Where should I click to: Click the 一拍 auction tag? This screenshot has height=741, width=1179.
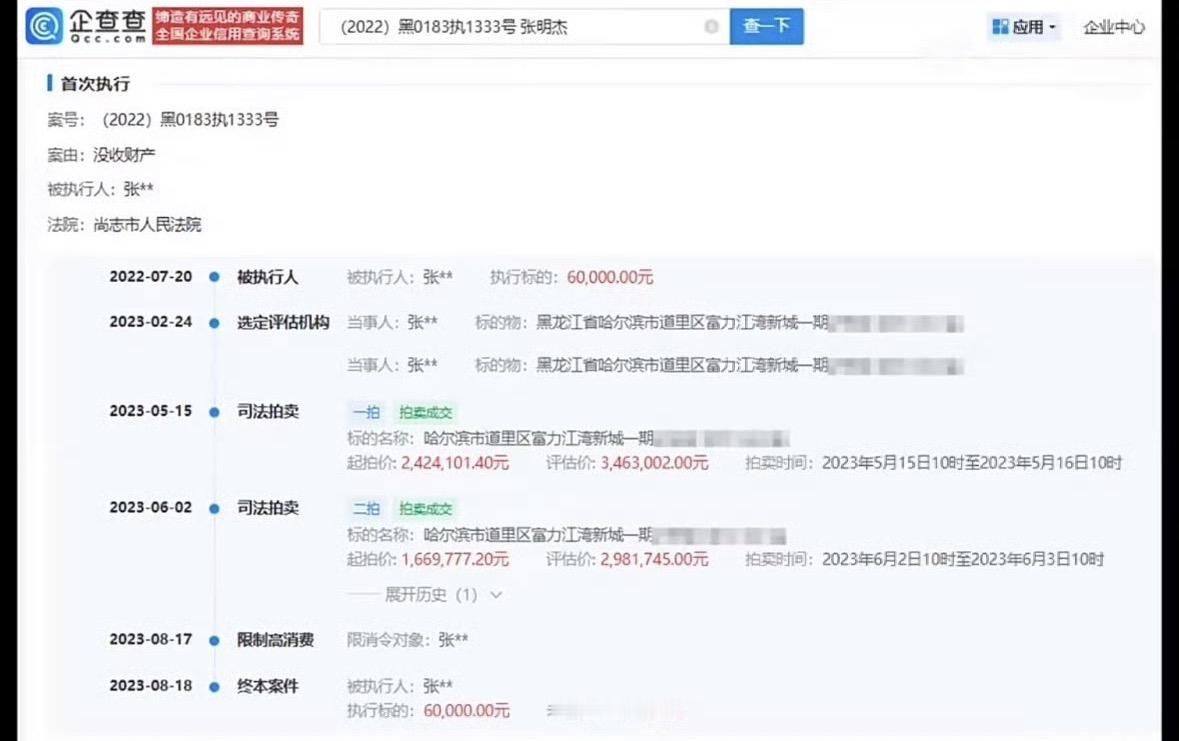[366, 412]
